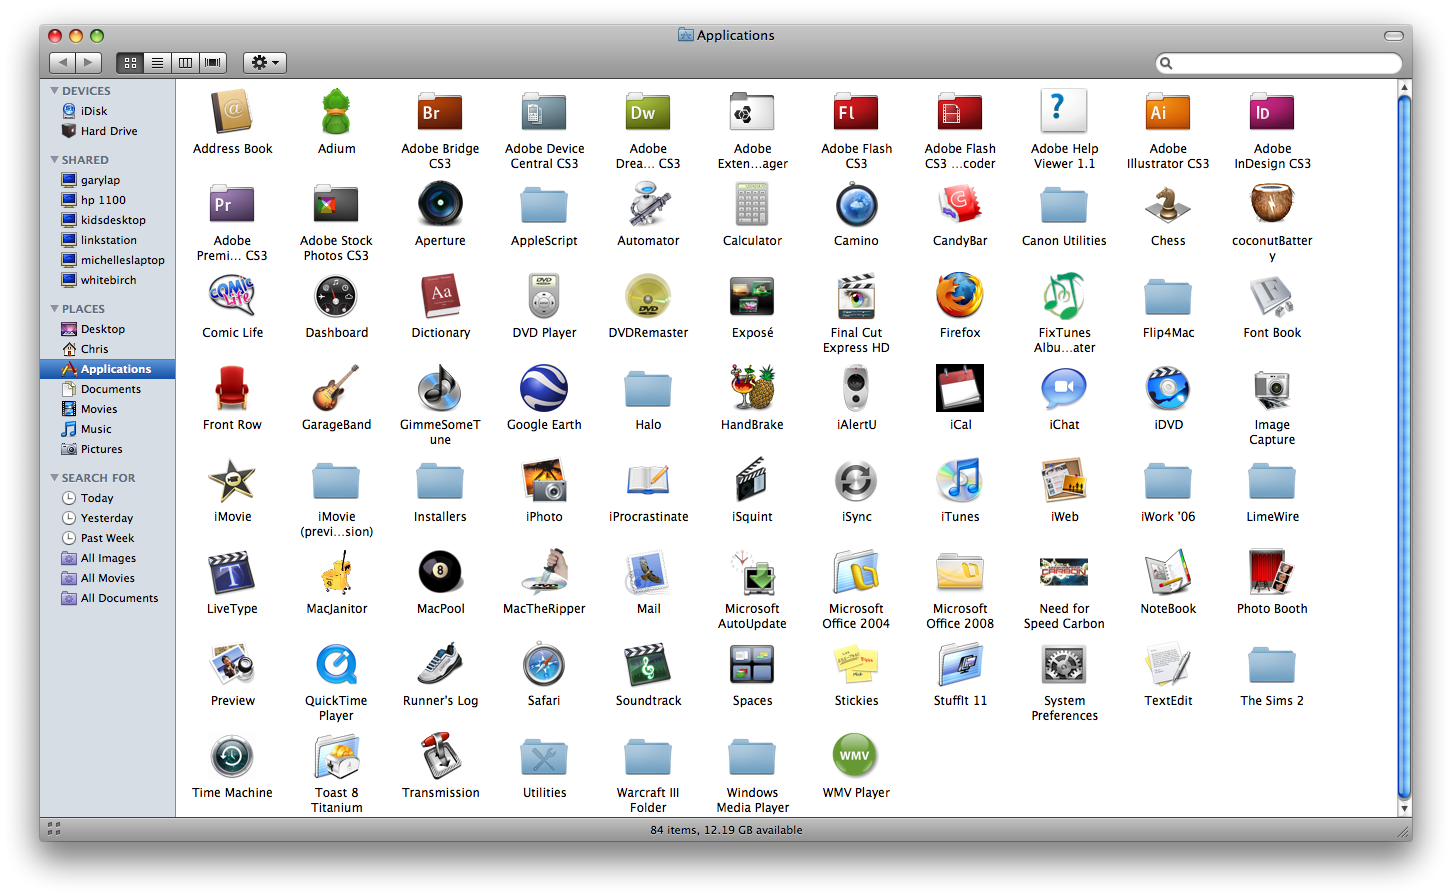
Task: Switch to column view mode
Action: point(185,63)
